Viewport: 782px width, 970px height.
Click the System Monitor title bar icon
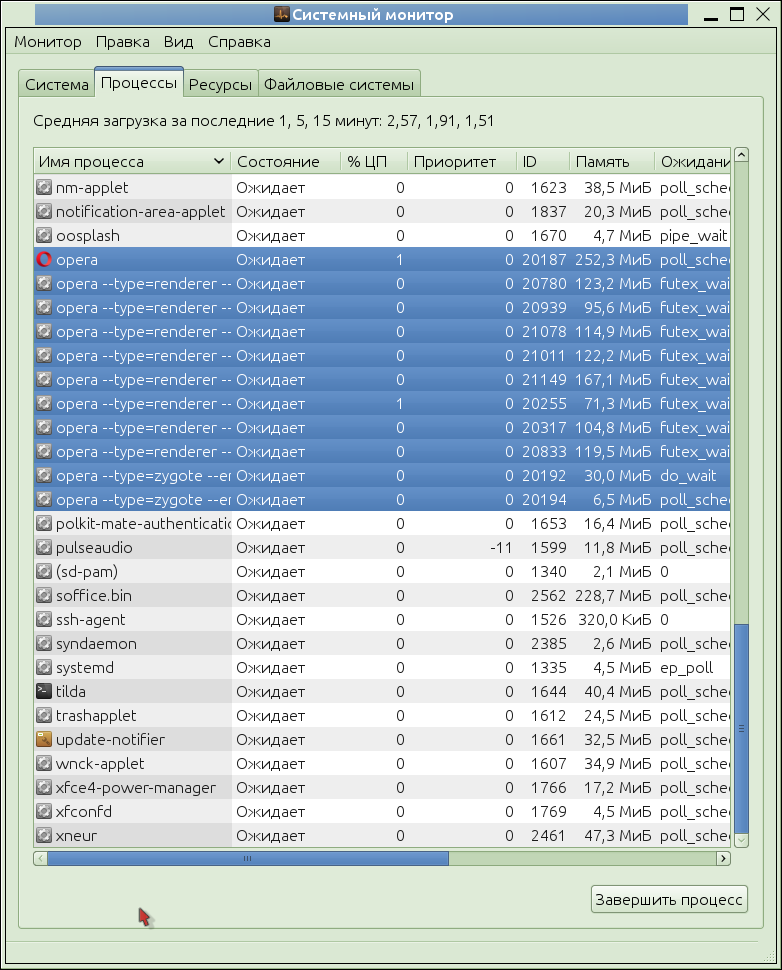tap(281, 14)
